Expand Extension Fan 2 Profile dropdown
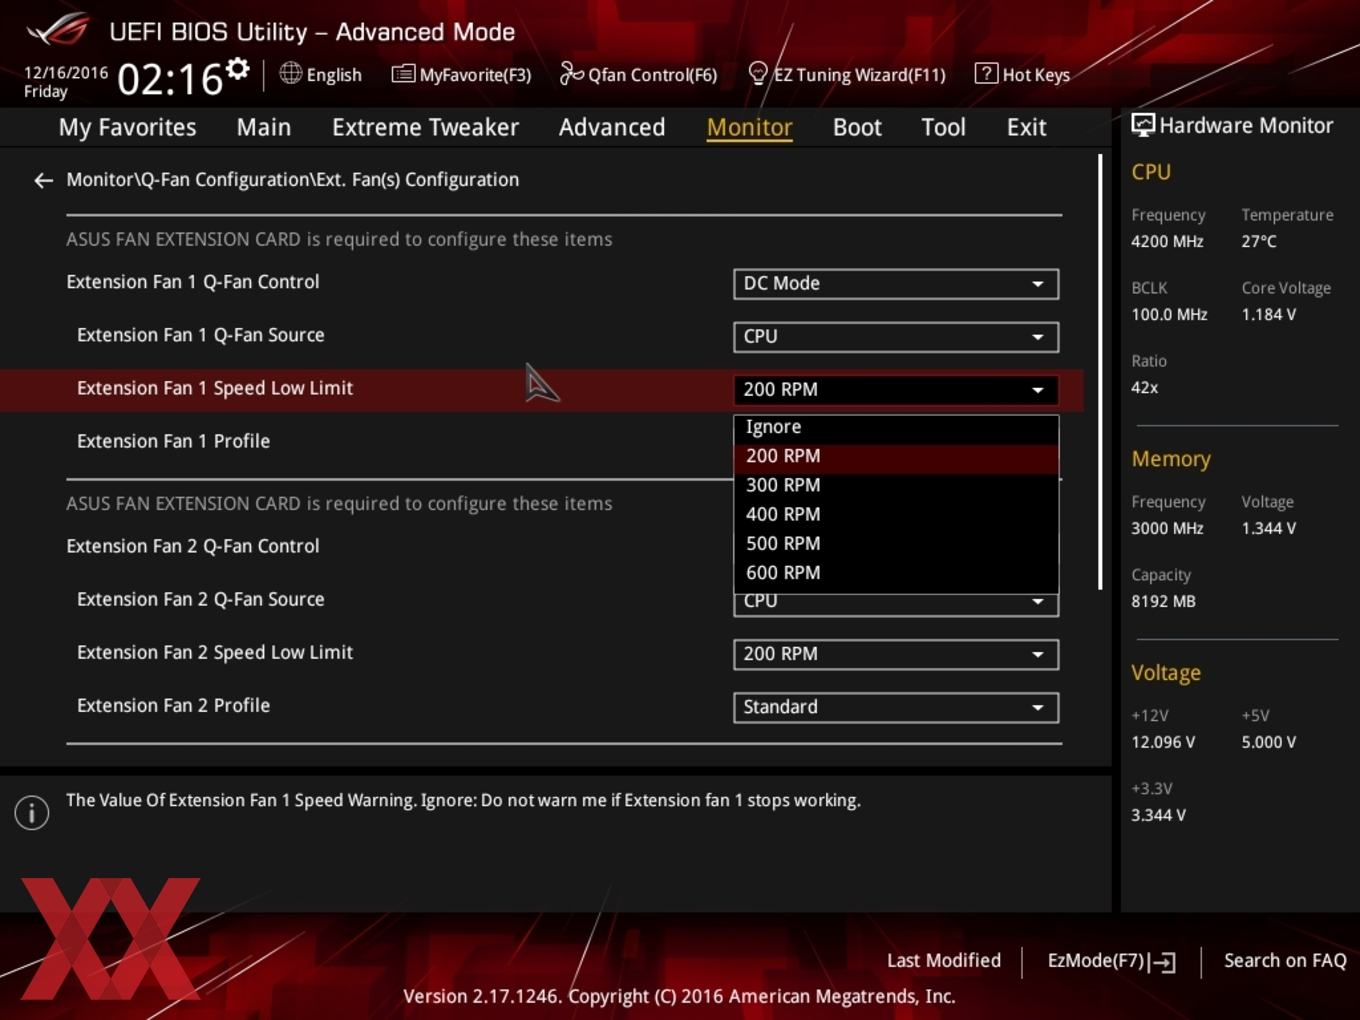This screenshot has height=1020, width=1360. coord(896,707)
